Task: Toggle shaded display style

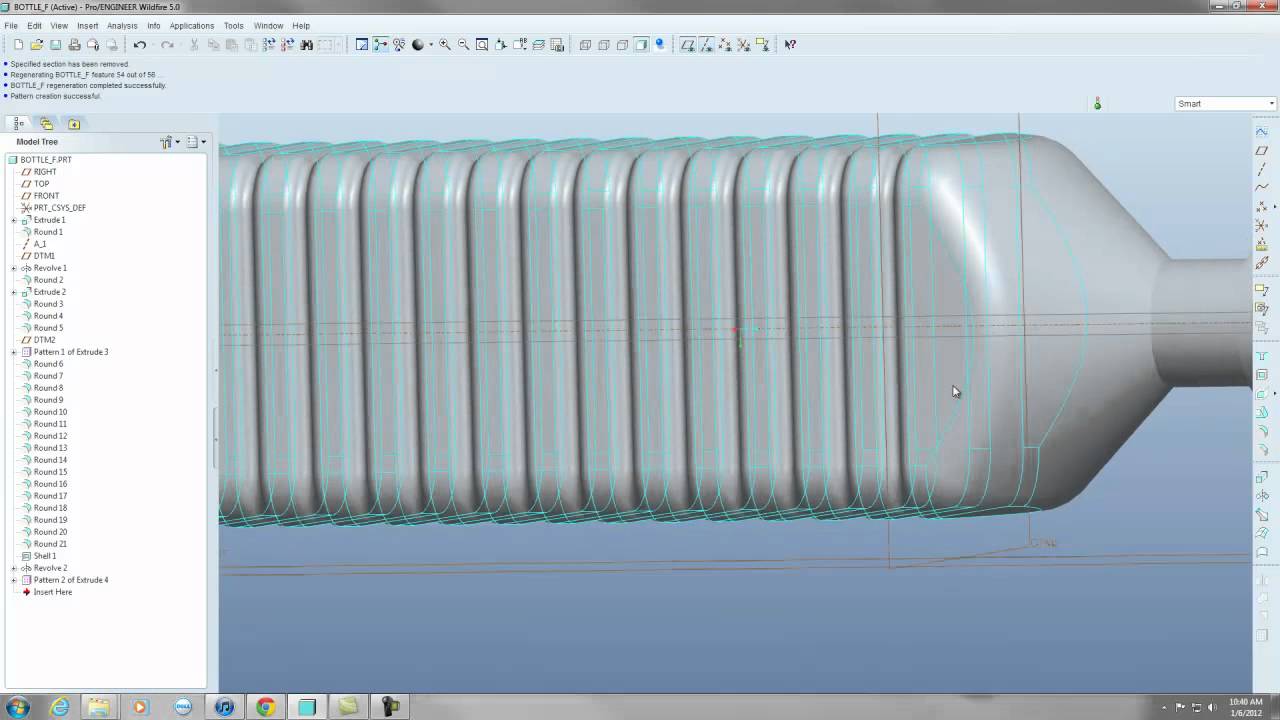Action: click(641, 44)
